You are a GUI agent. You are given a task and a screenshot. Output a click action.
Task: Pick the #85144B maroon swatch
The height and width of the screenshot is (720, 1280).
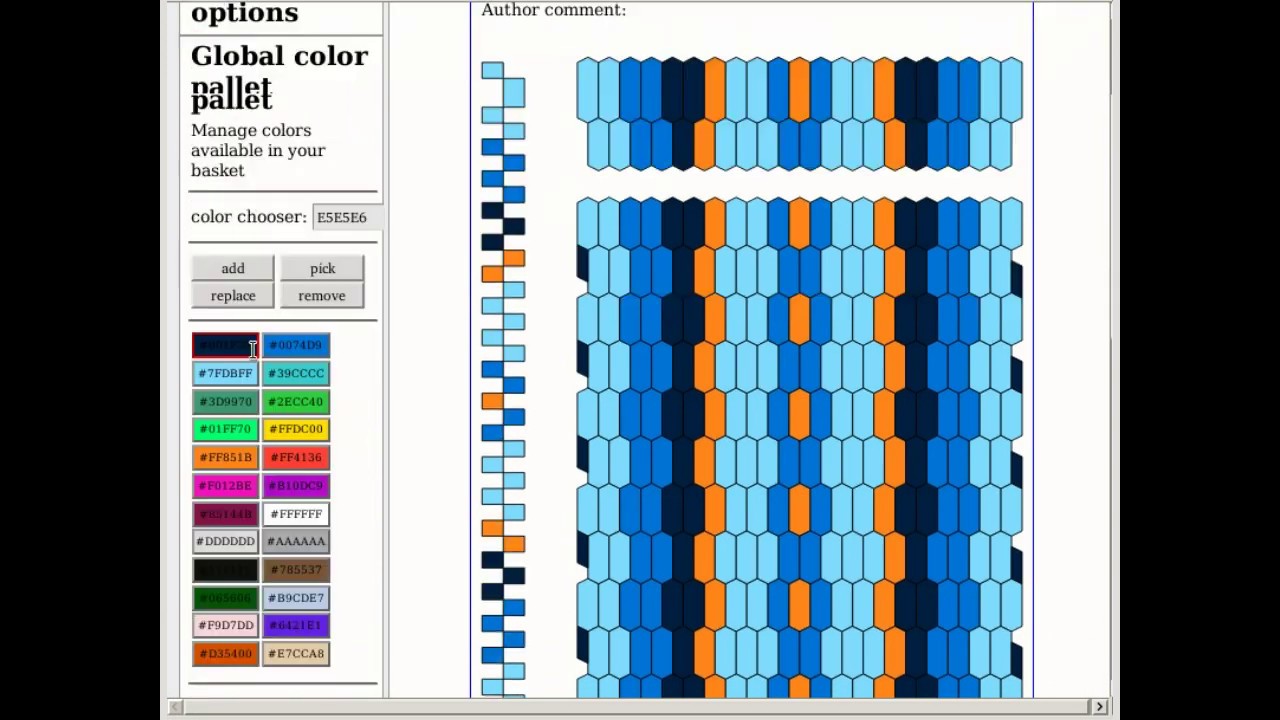[225, 513]
